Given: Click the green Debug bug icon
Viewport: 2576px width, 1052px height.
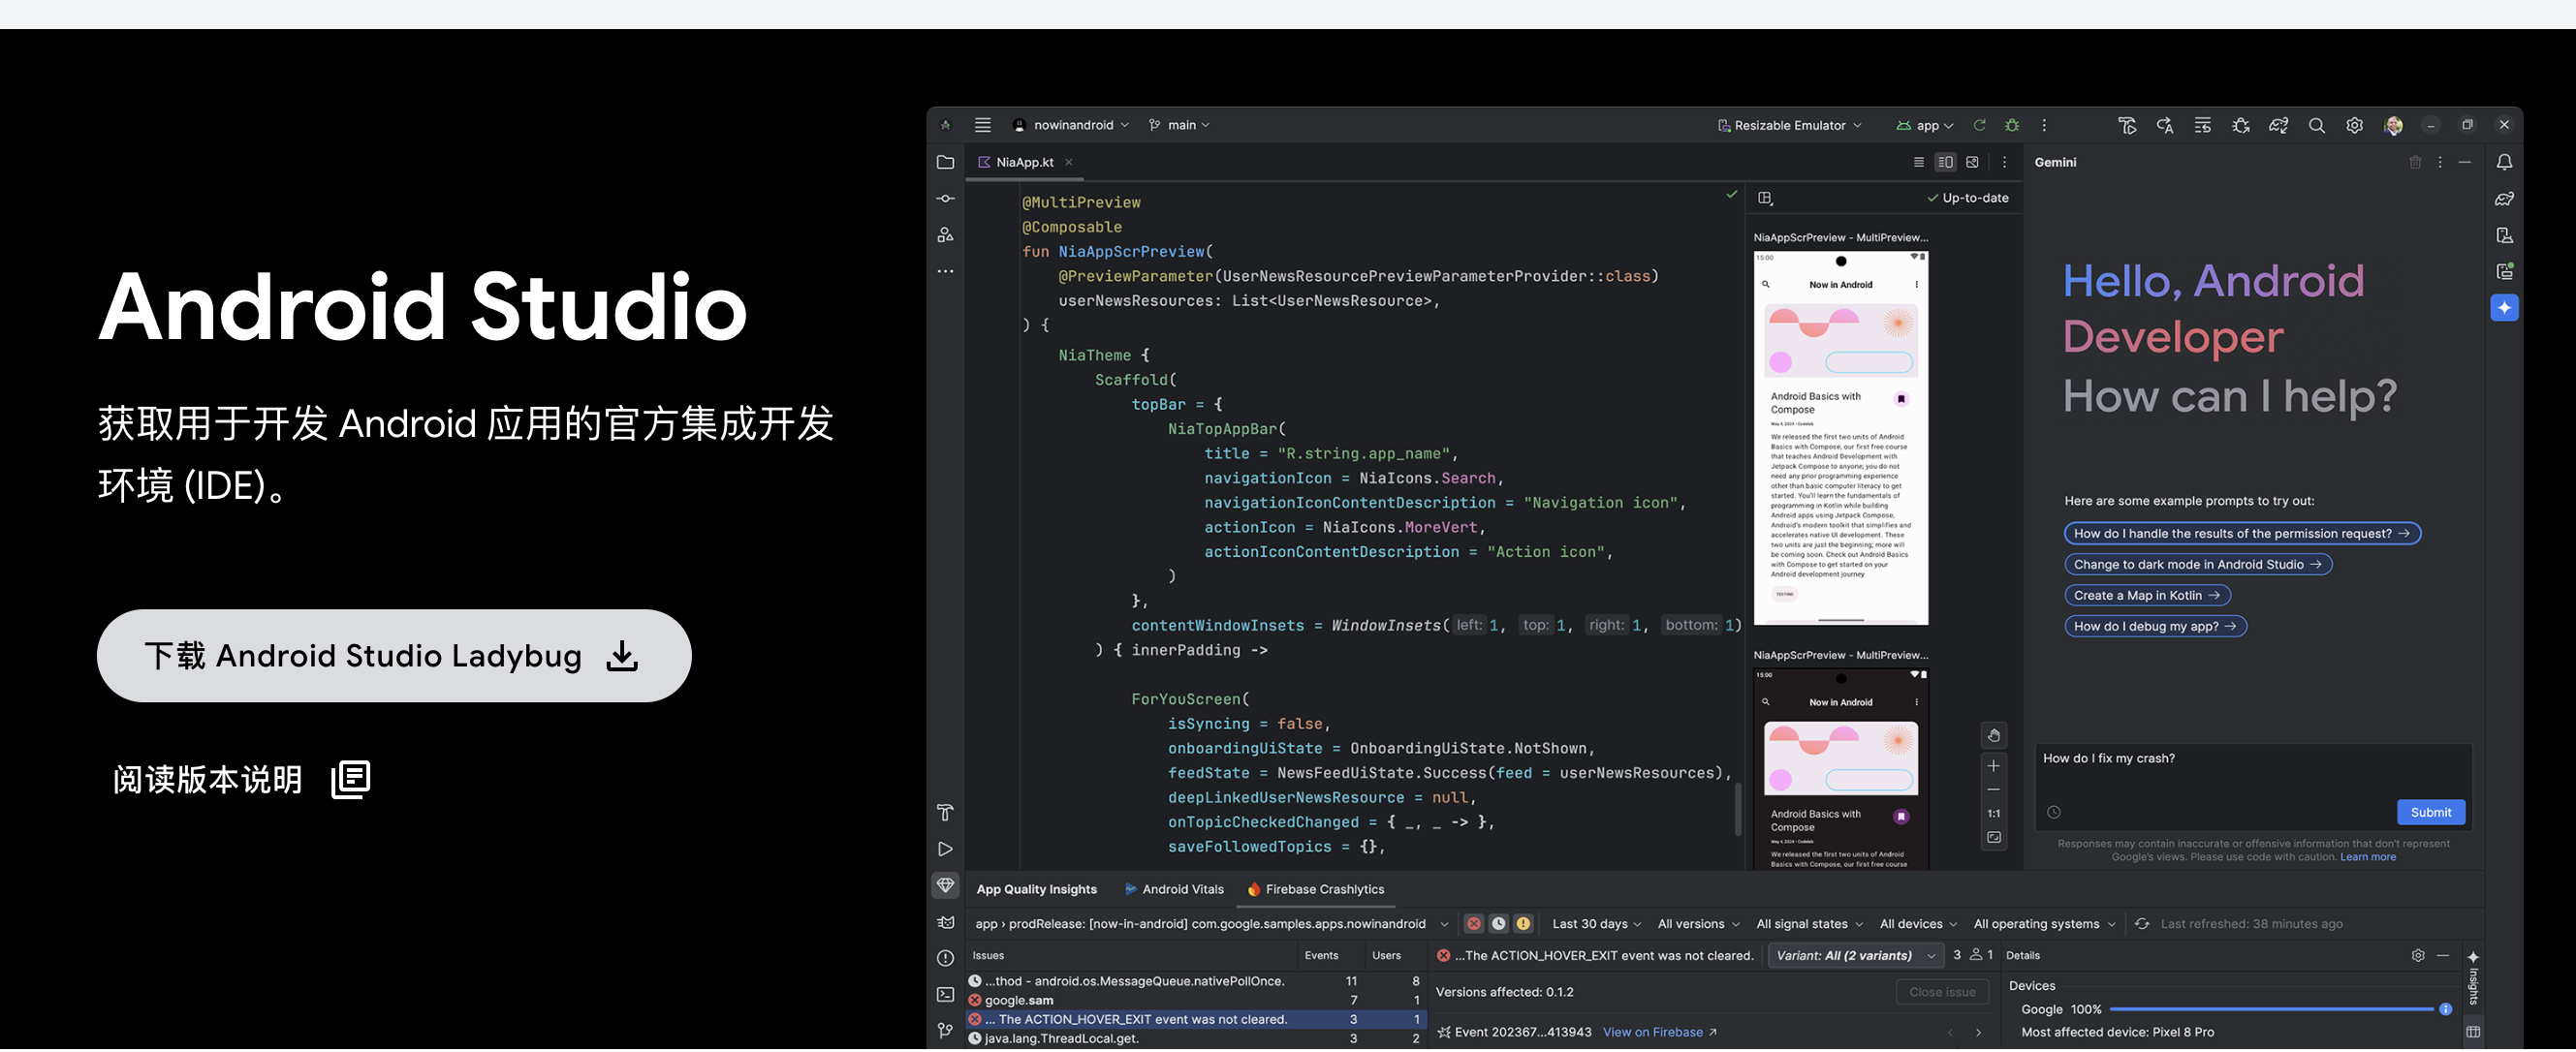Looking at the screenshot, I should (2011, 125).
